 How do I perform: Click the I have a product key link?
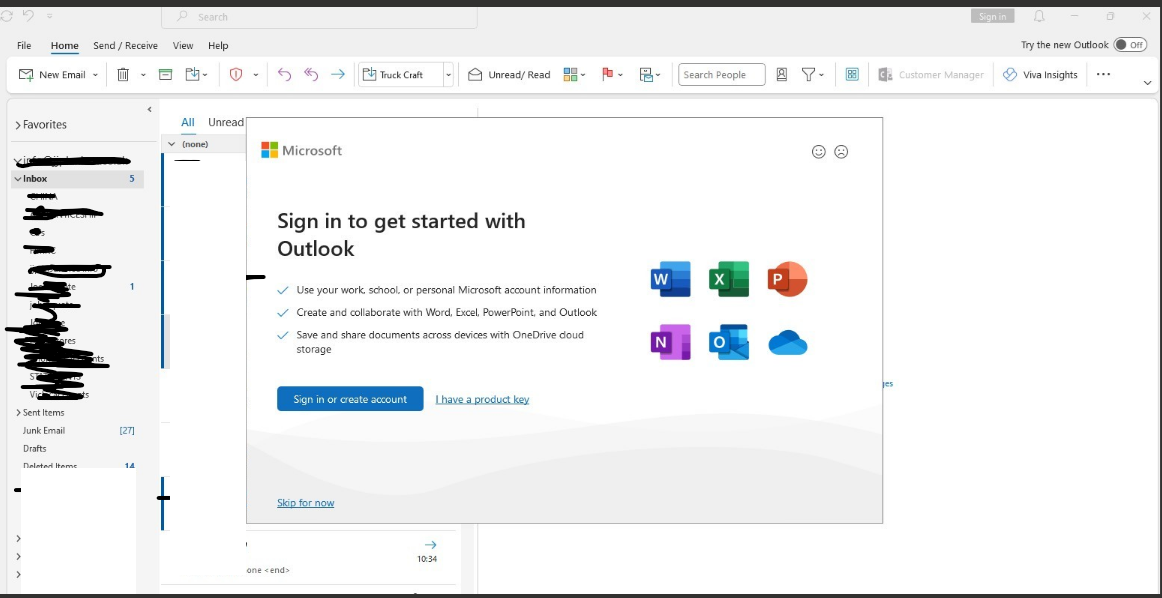(482, 399)
